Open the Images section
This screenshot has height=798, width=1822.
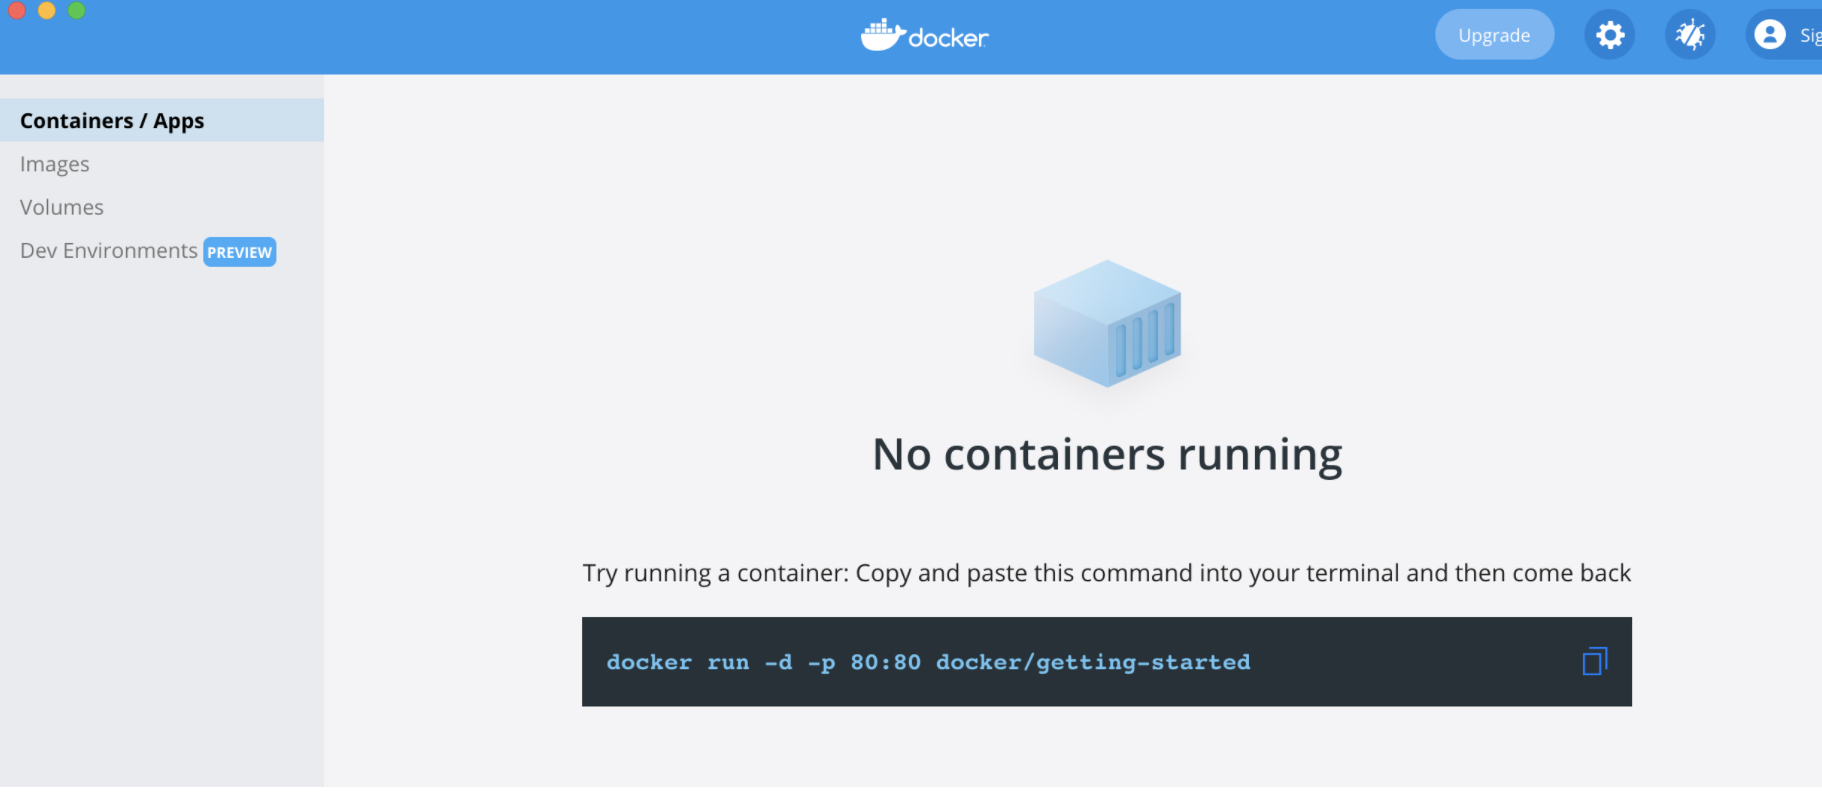click(55, 164)
